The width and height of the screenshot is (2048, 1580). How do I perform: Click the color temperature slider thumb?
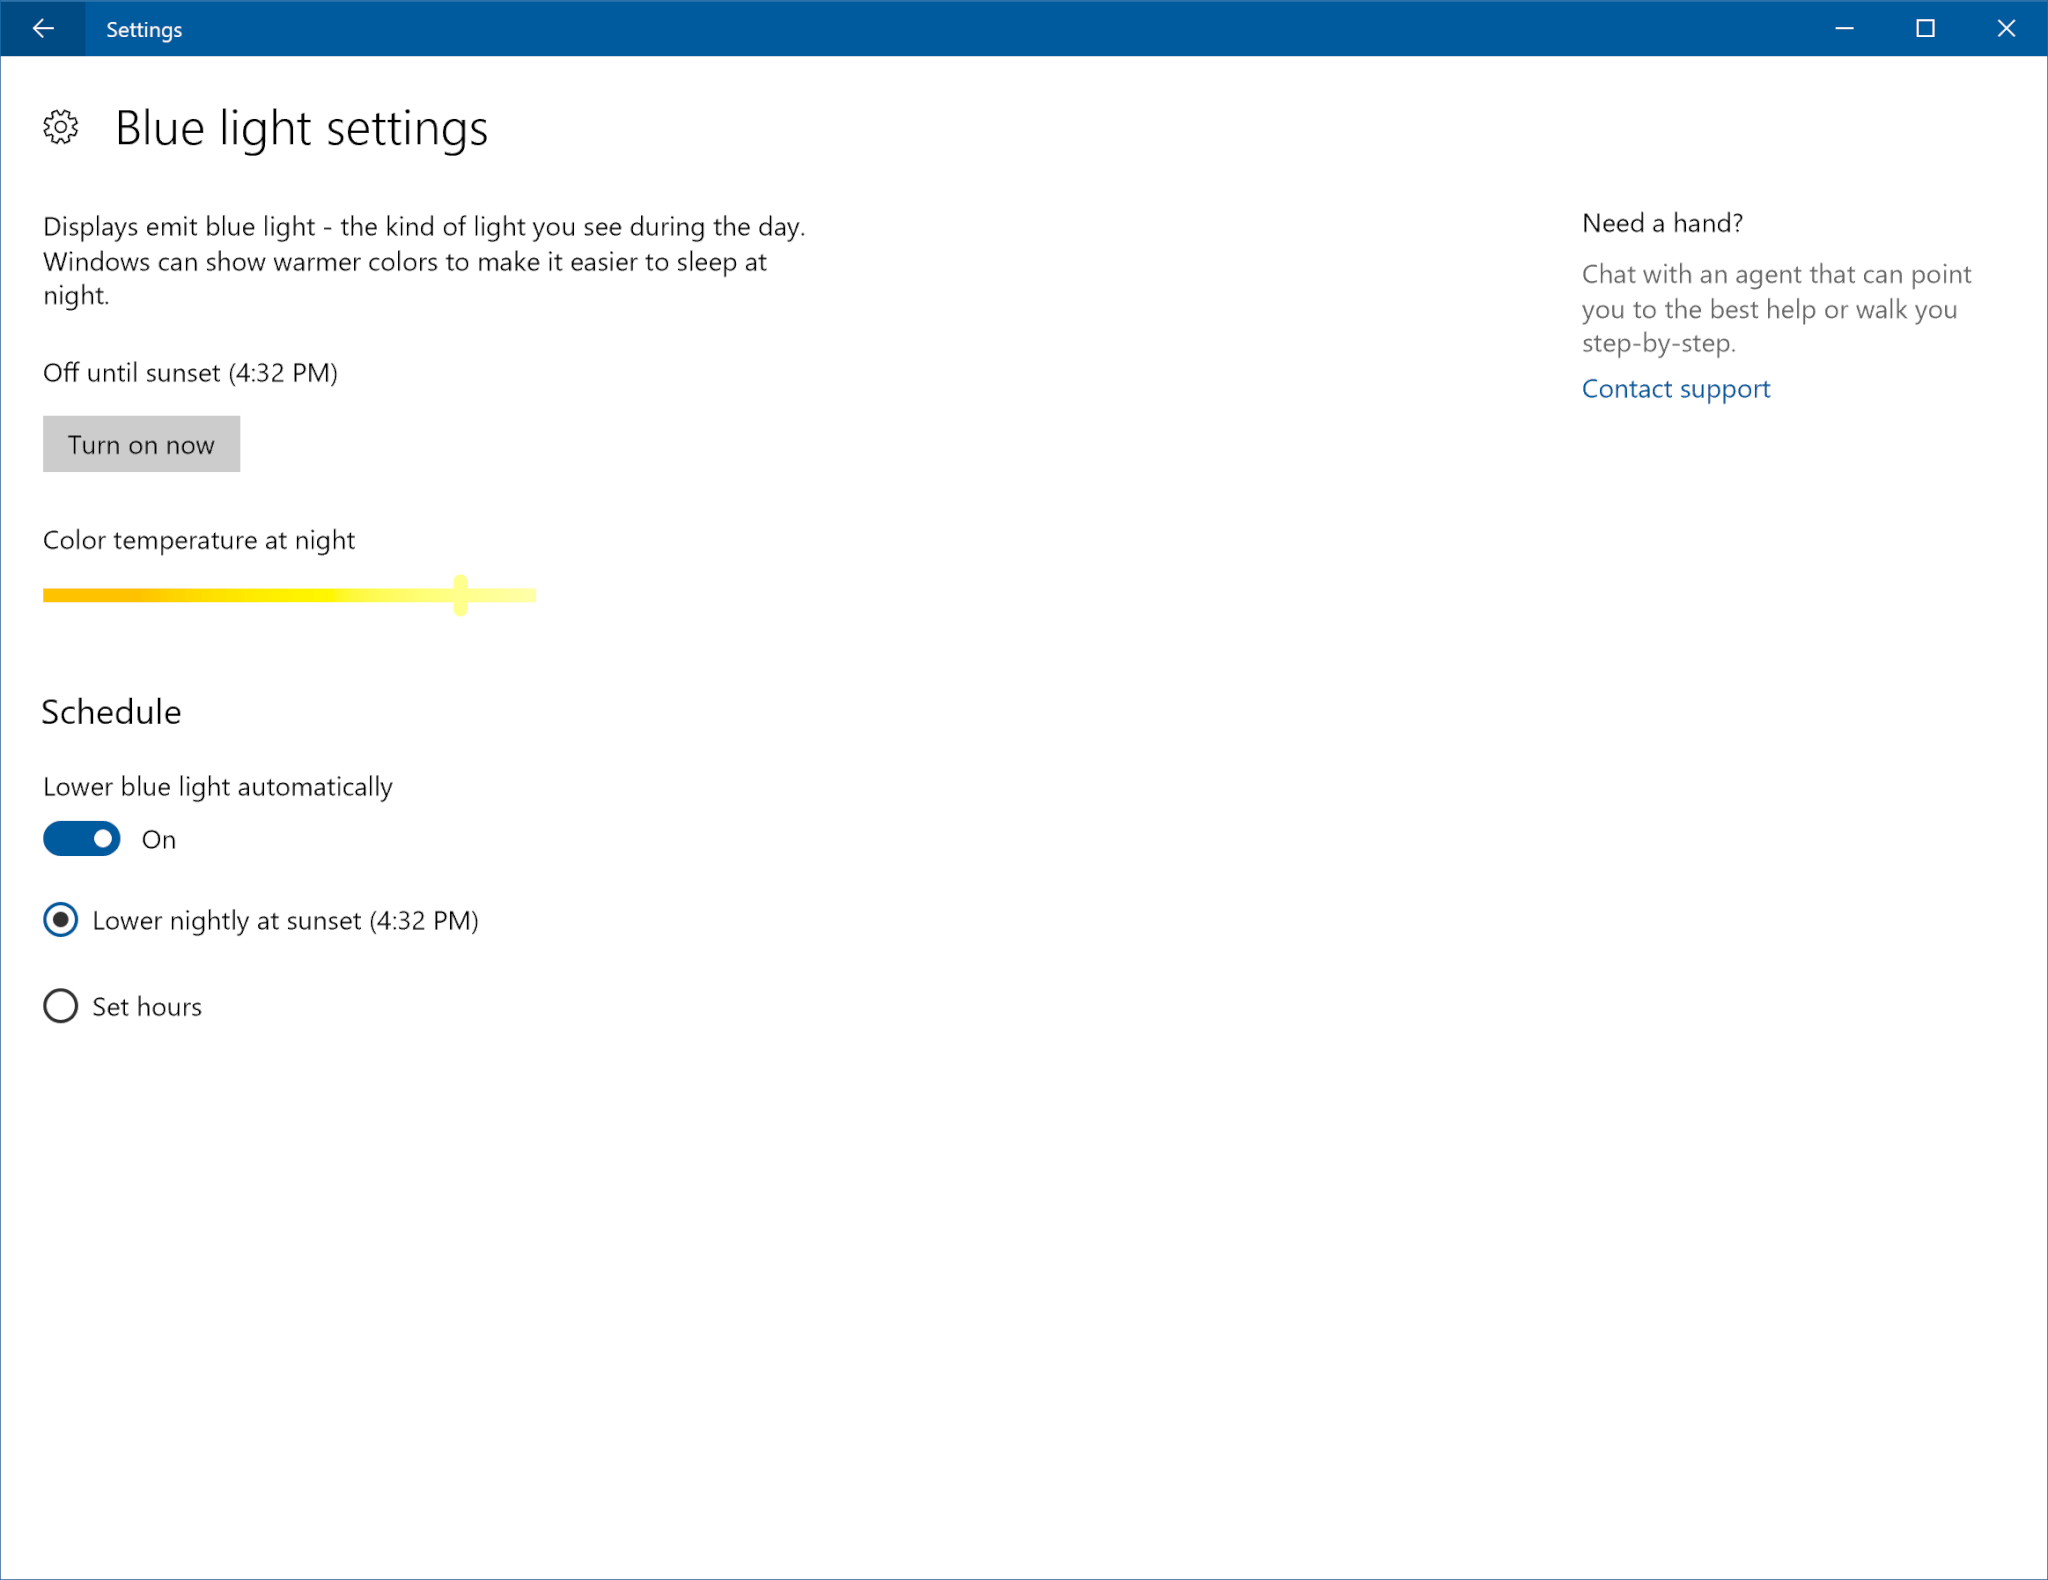click(460, 595)
